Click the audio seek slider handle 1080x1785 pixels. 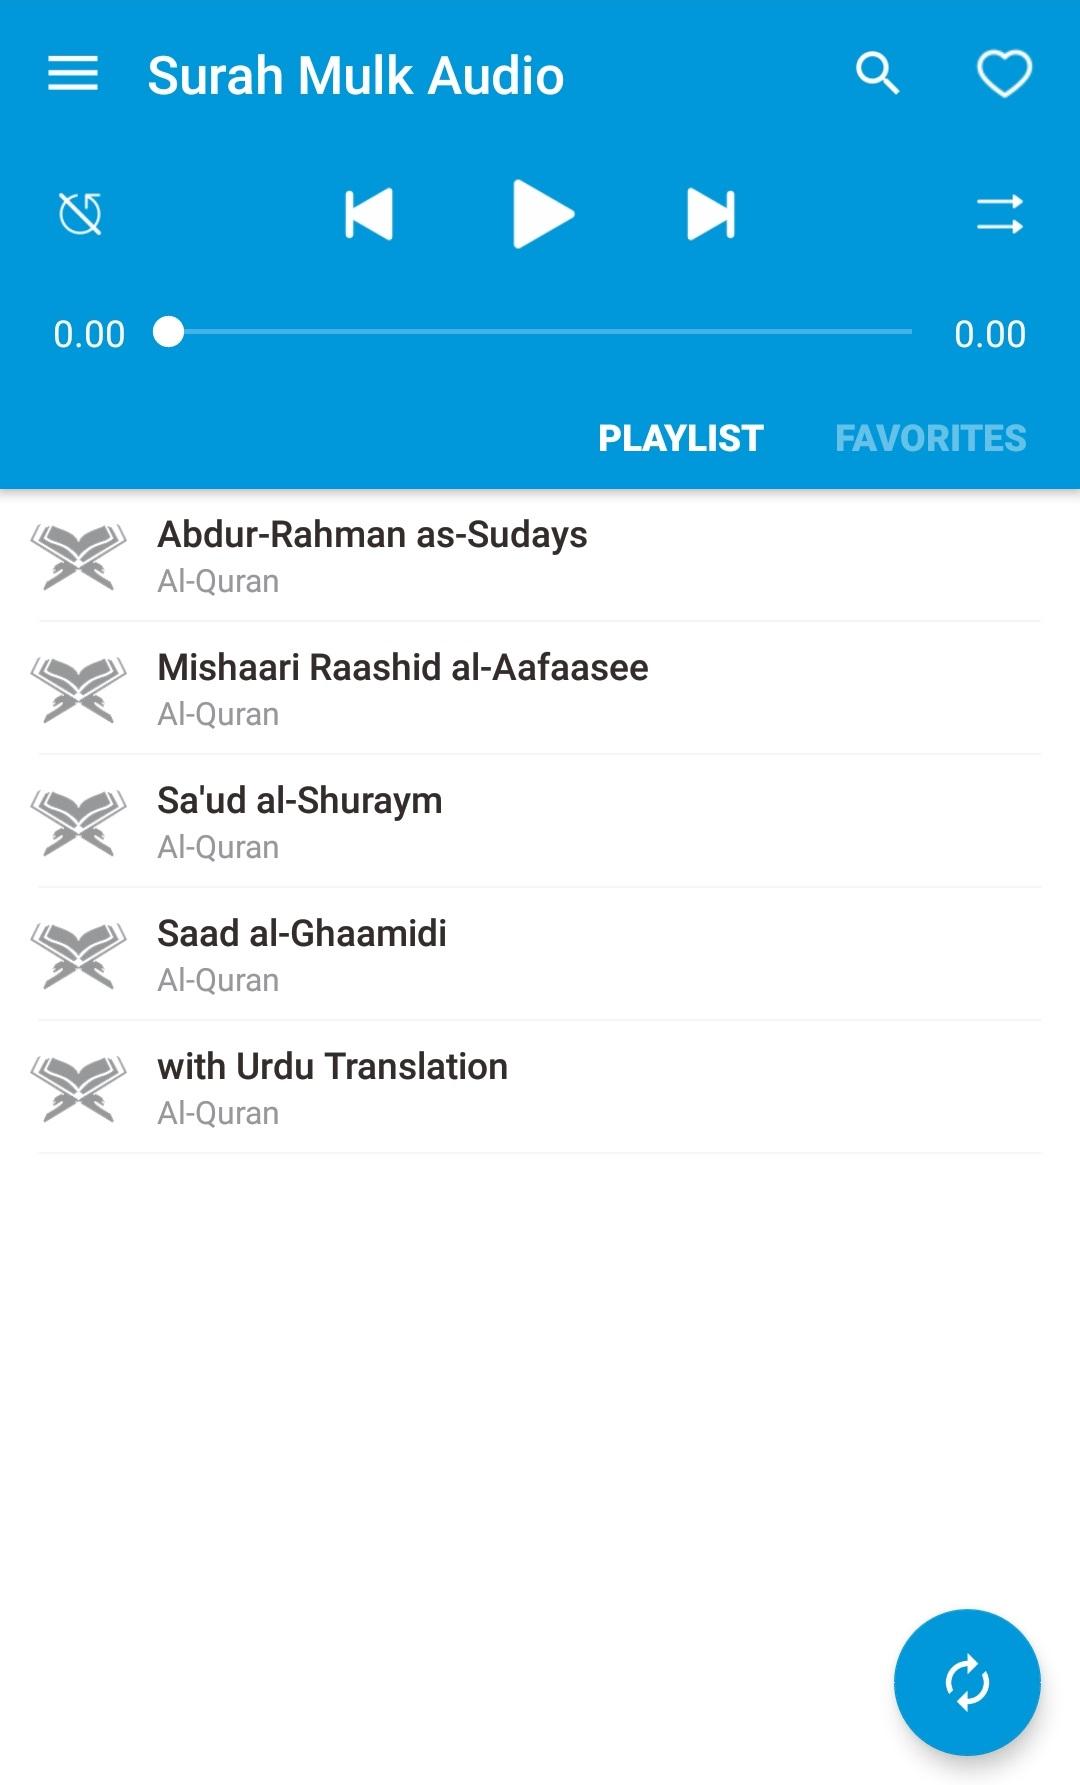tap(169, 332)
